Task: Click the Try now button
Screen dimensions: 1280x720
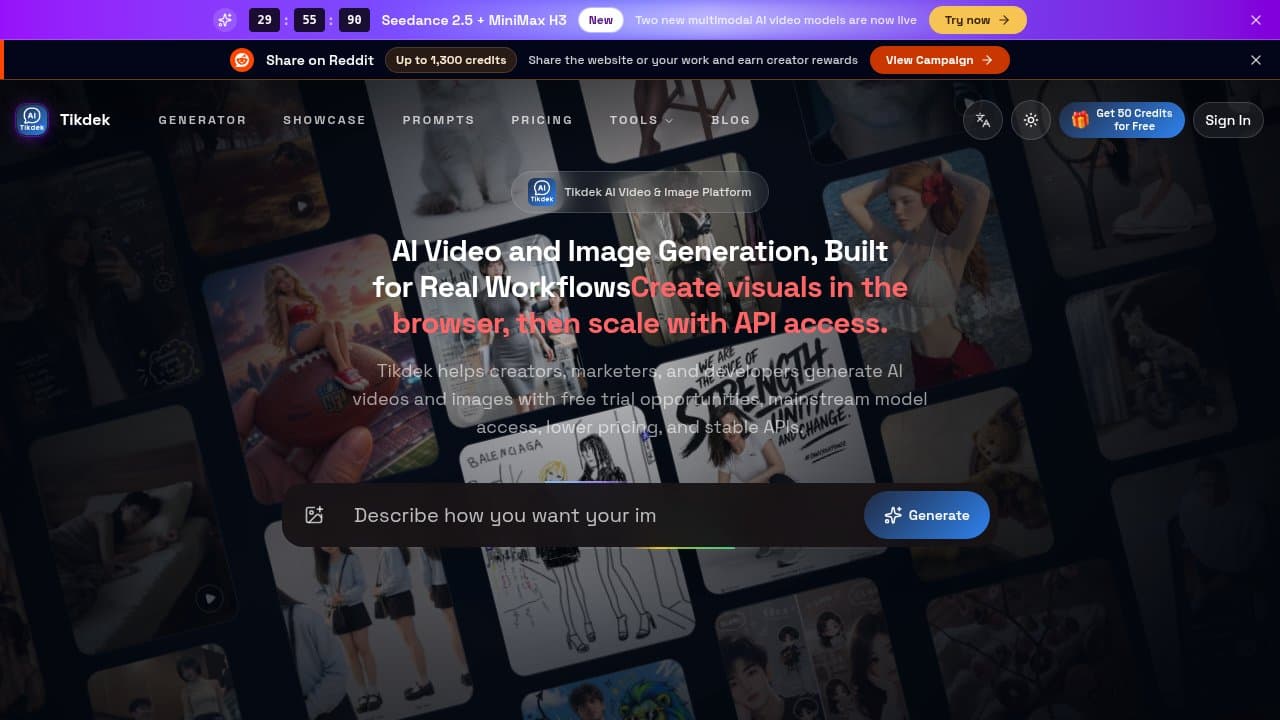Action: point(978,20)
